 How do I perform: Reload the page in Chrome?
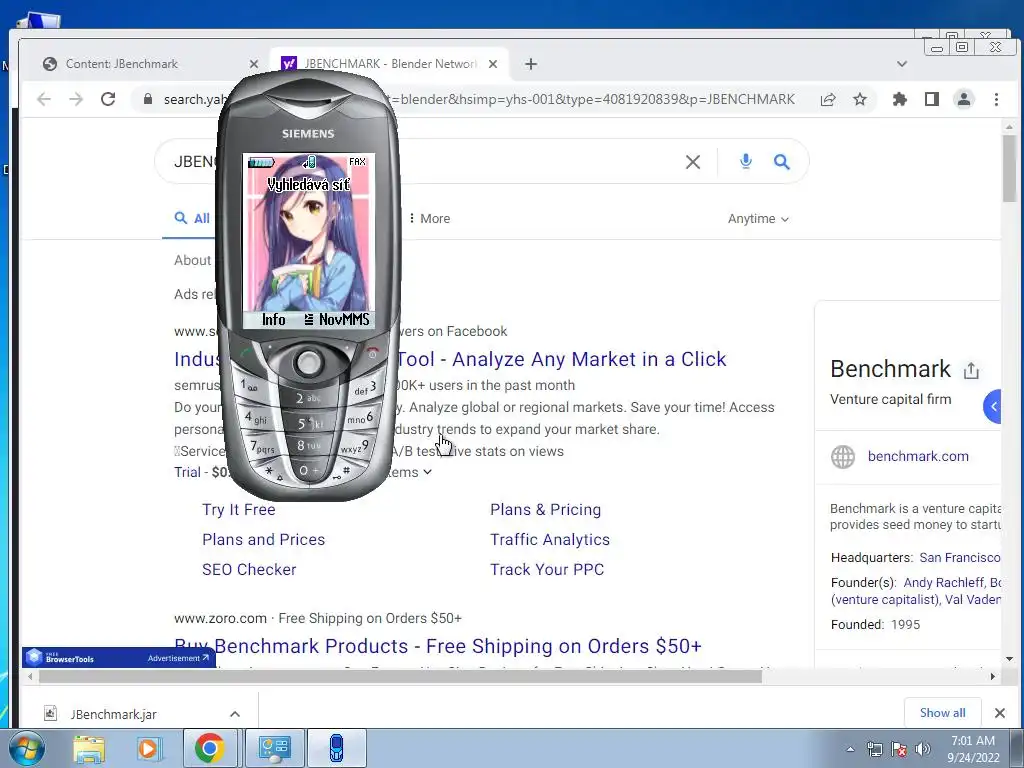(x=108, y=99)
